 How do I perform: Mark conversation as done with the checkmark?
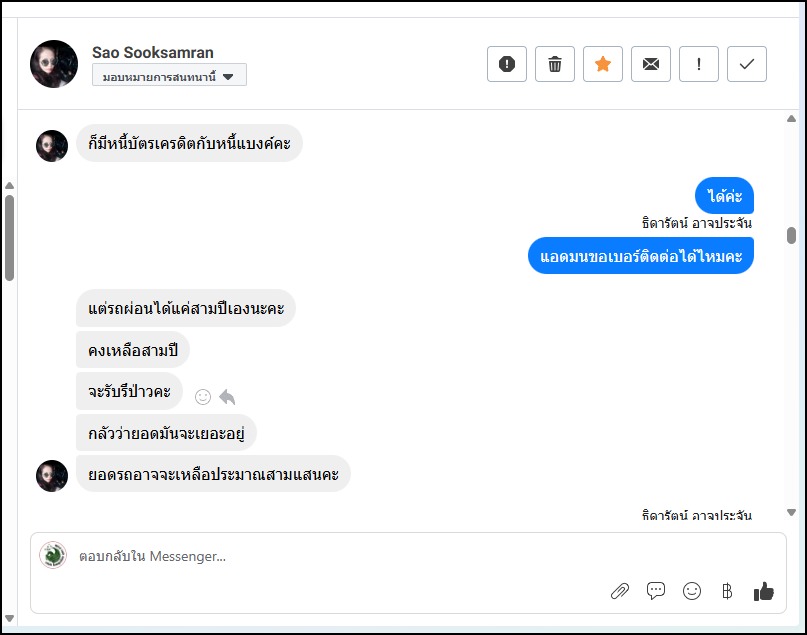click(x=747, y=64)
